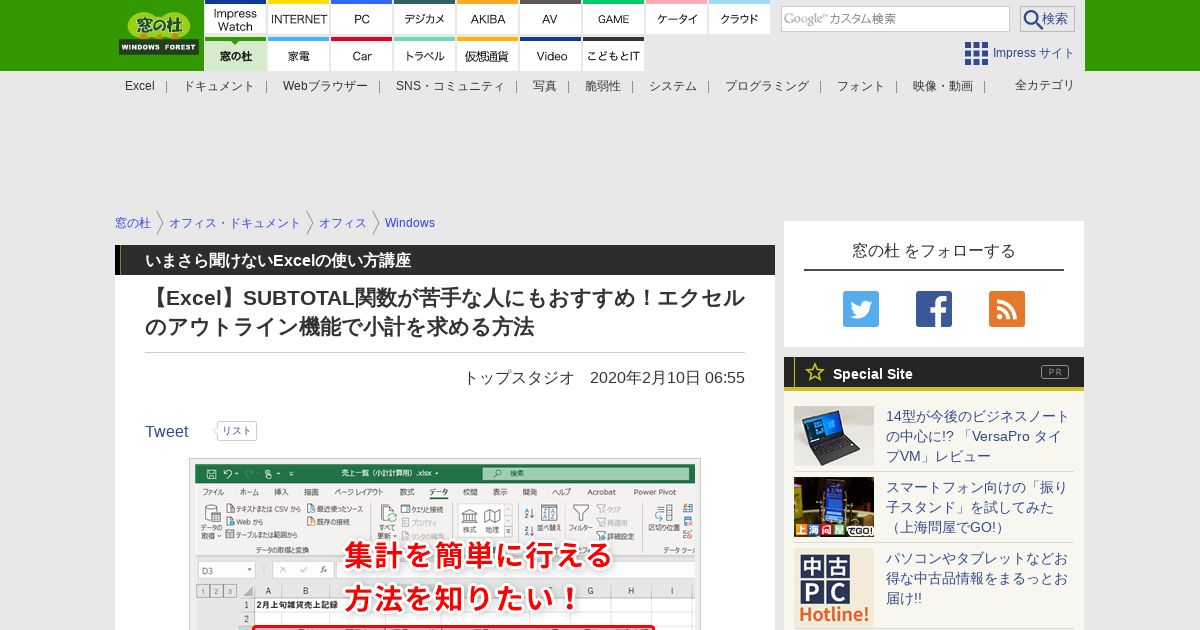Open the Video tab
The height and width of the screenshot is (630, 1200).
[x=550, y=55]
